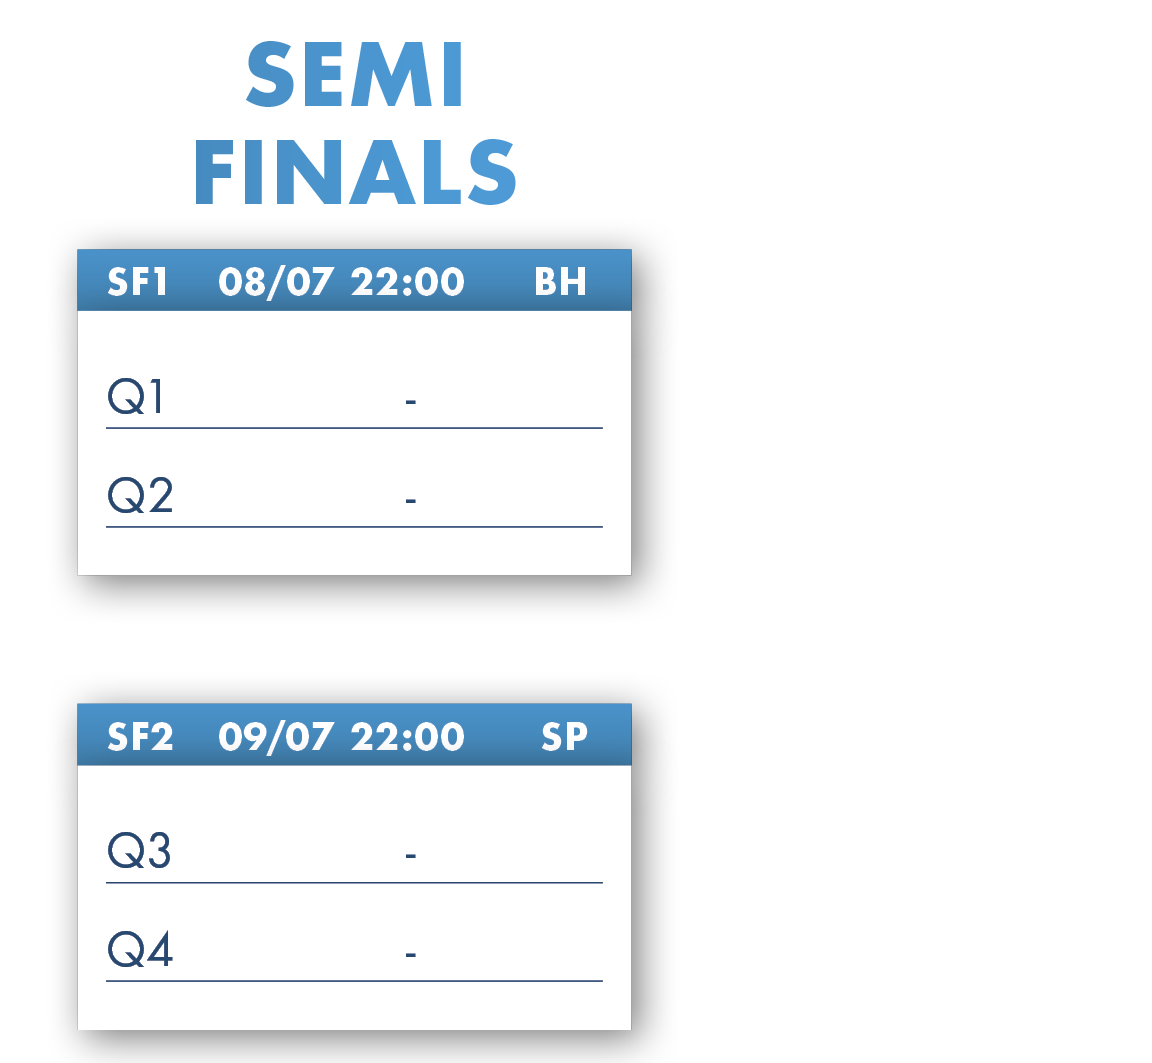Click the Q3 score dash
This screenshot has width=1152, height=1063.
[x=411, y=856]
